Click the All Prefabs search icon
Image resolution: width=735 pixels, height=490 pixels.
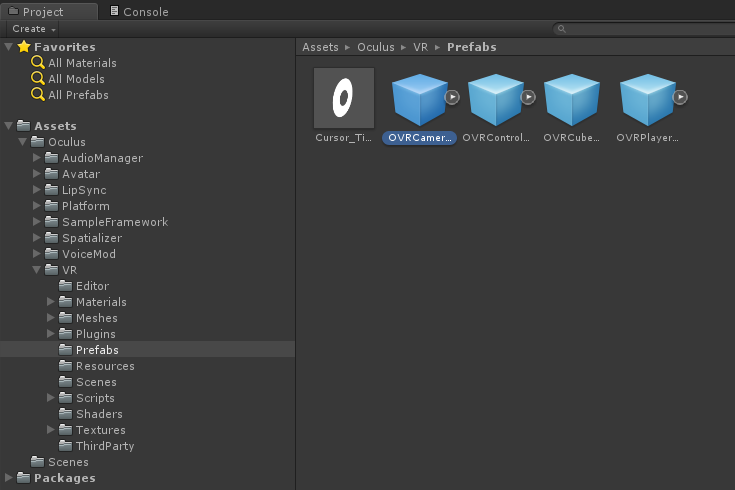(38, 94)
